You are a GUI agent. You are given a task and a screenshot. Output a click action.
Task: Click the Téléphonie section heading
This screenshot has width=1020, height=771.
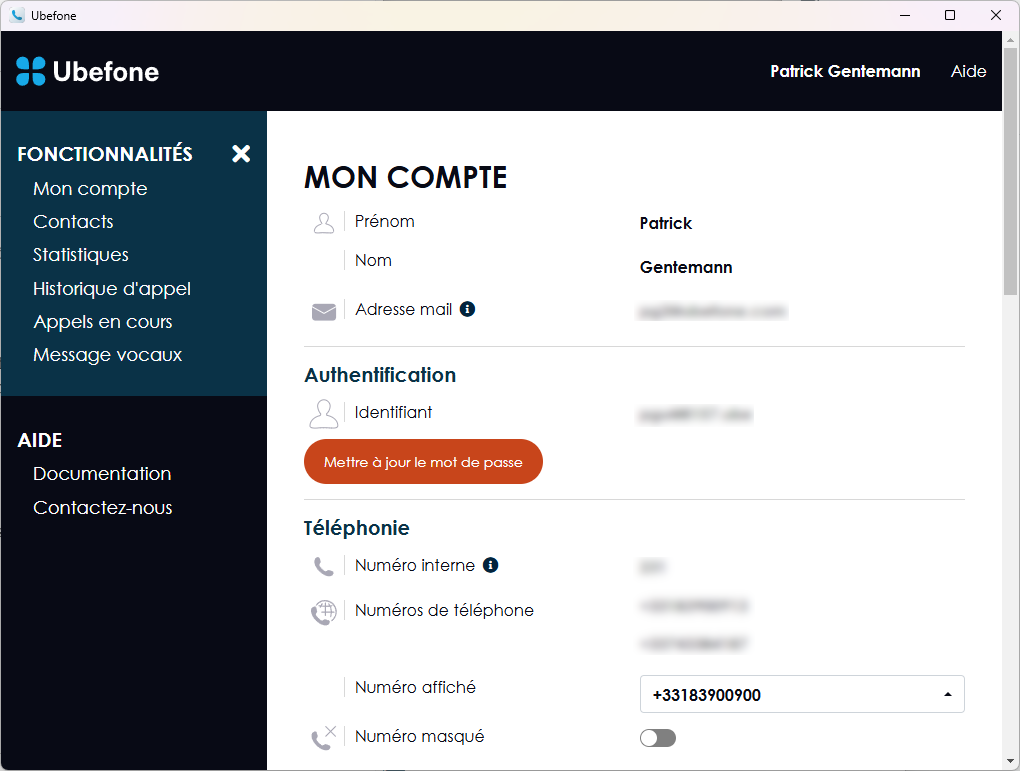(x=356, y=528)
